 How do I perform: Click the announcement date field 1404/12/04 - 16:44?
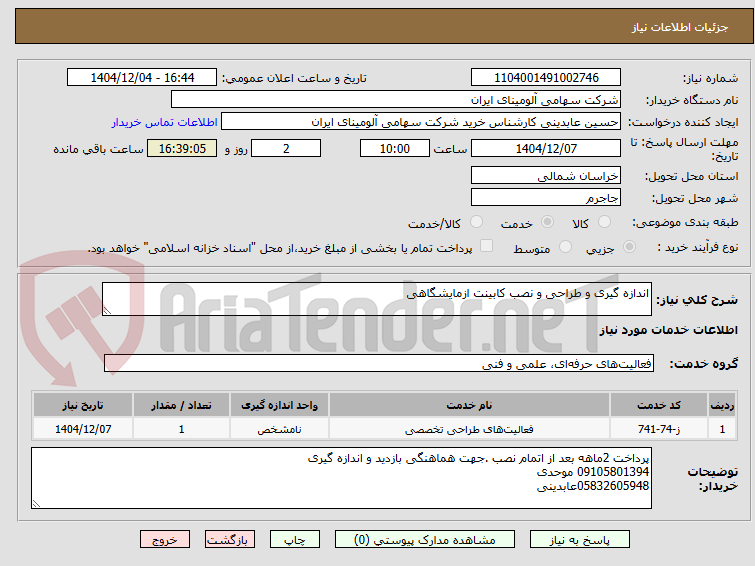pos(142,78)
